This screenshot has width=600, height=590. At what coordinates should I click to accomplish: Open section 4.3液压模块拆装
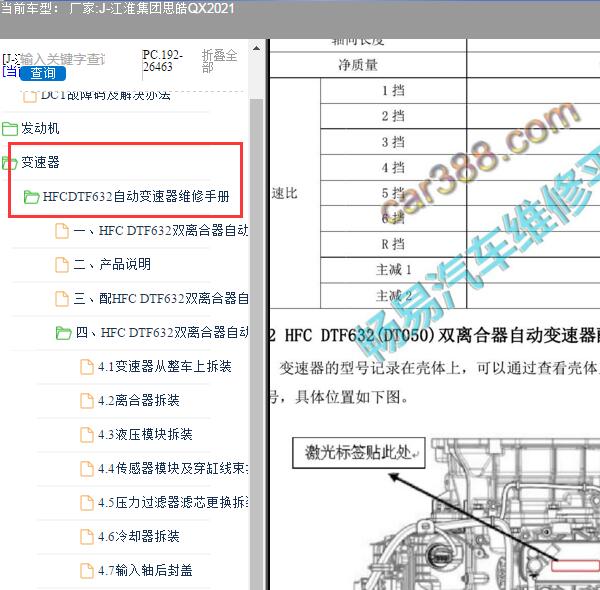[145, 435]
